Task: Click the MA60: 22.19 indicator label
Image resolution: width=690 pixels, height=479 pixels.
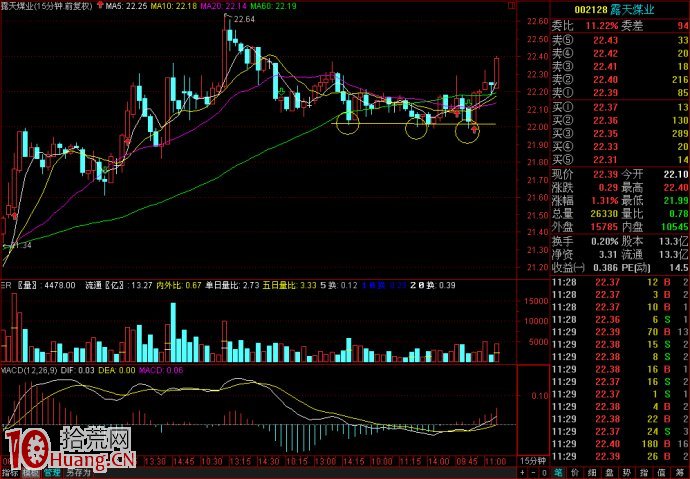Action: click(273, 6)
